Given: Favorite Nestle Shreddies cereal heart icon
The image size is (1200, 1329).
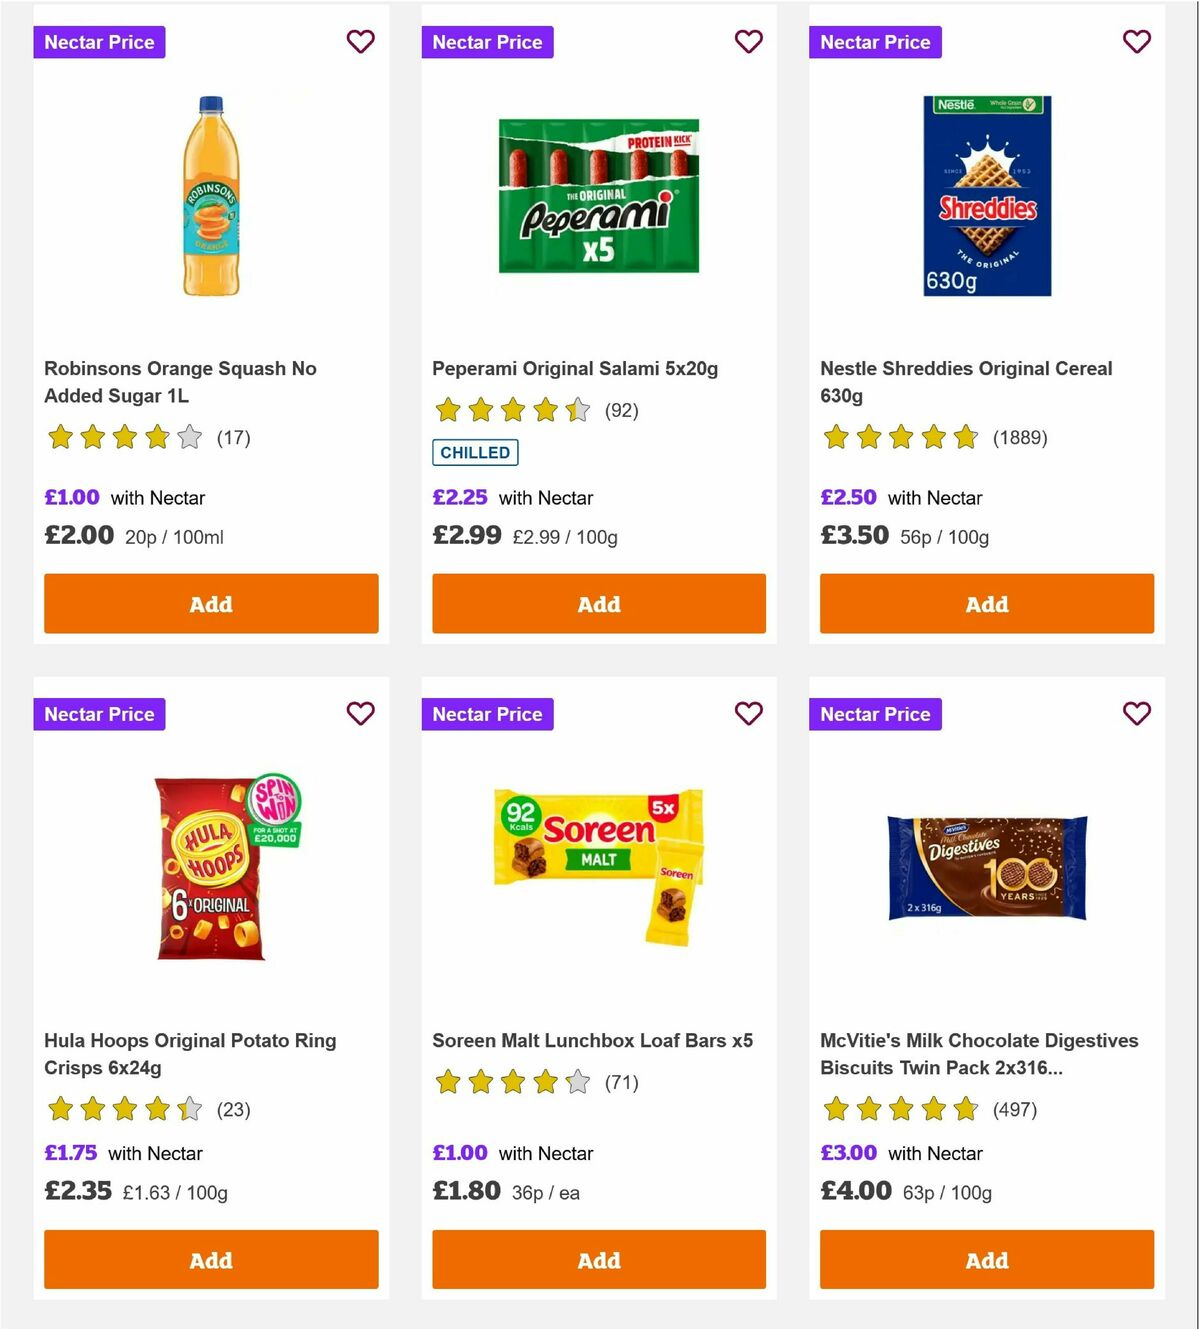Looking at the screenshot, I should [1136, 42].
